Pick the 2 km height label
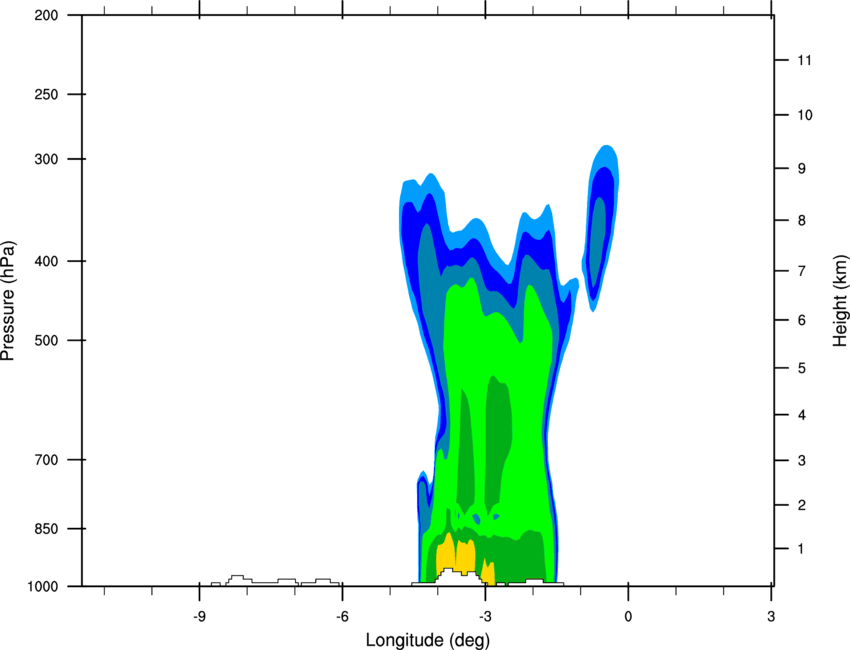The height and width of the screenshot is (650, 850). point(802,505)
